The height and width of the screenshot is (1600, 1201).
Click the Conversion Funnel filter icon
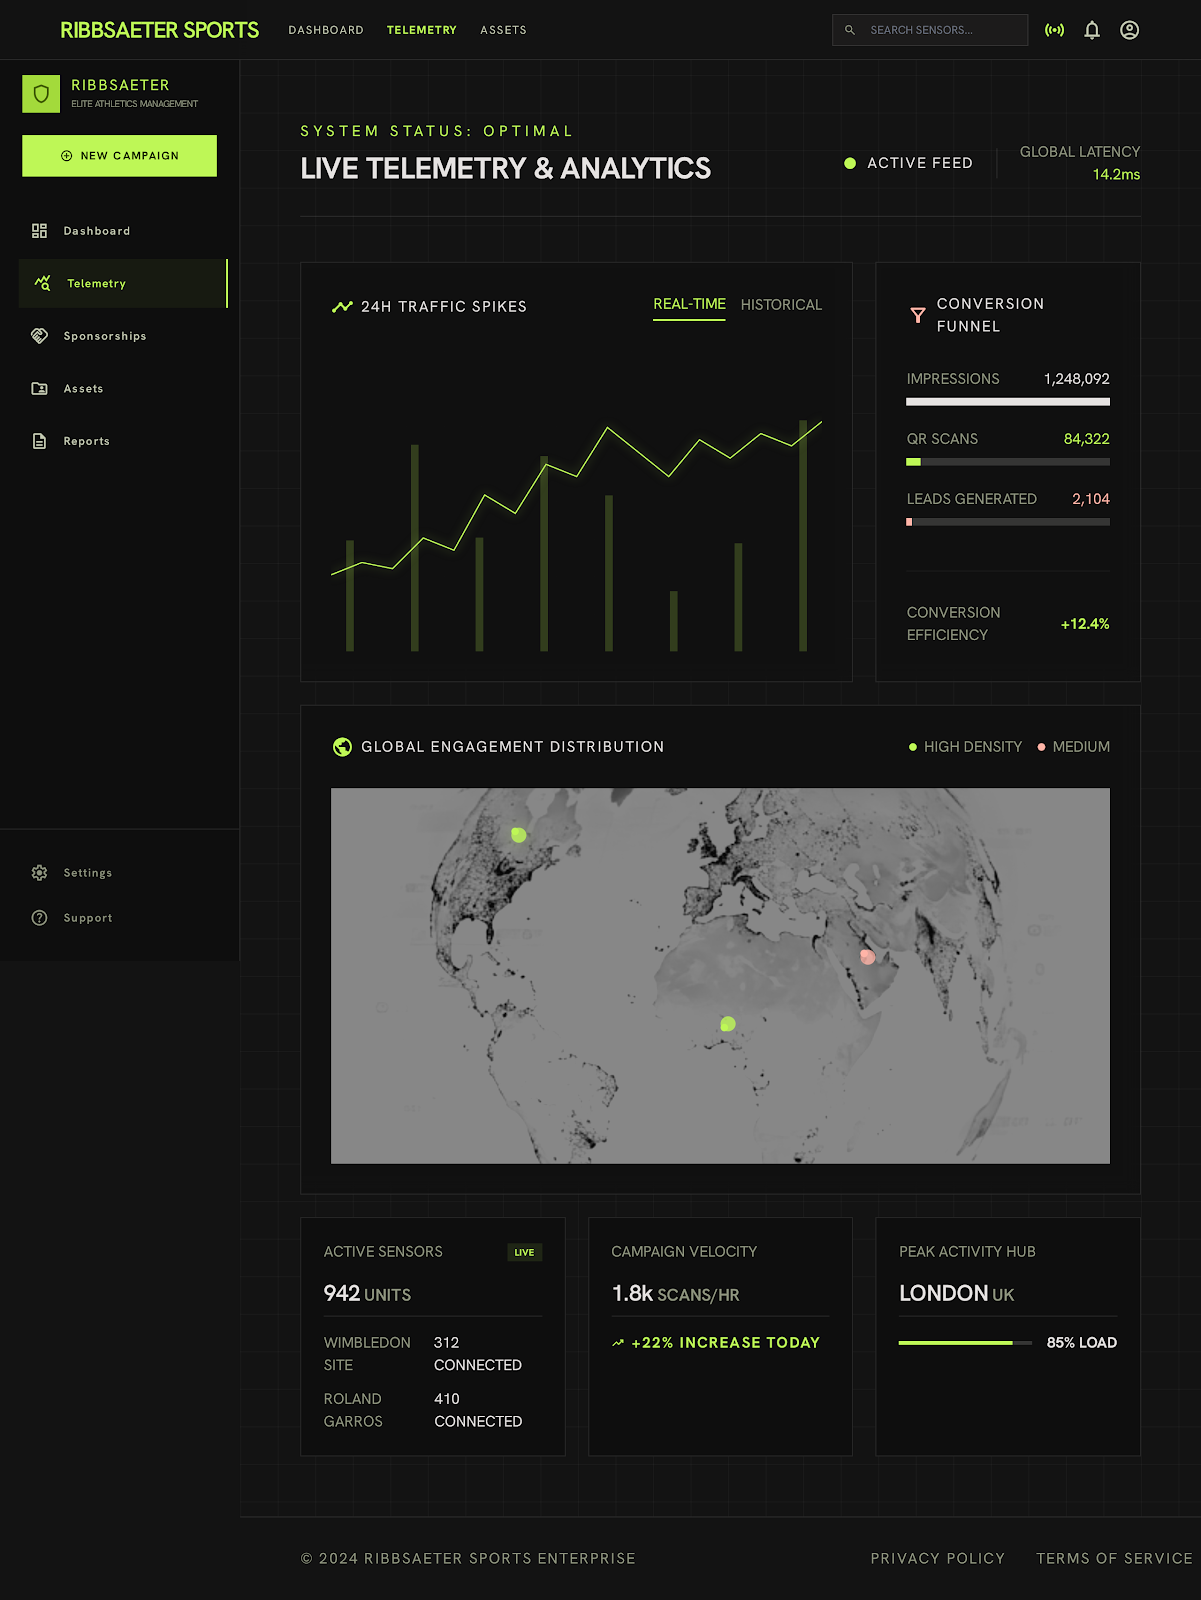coord(918,315)
